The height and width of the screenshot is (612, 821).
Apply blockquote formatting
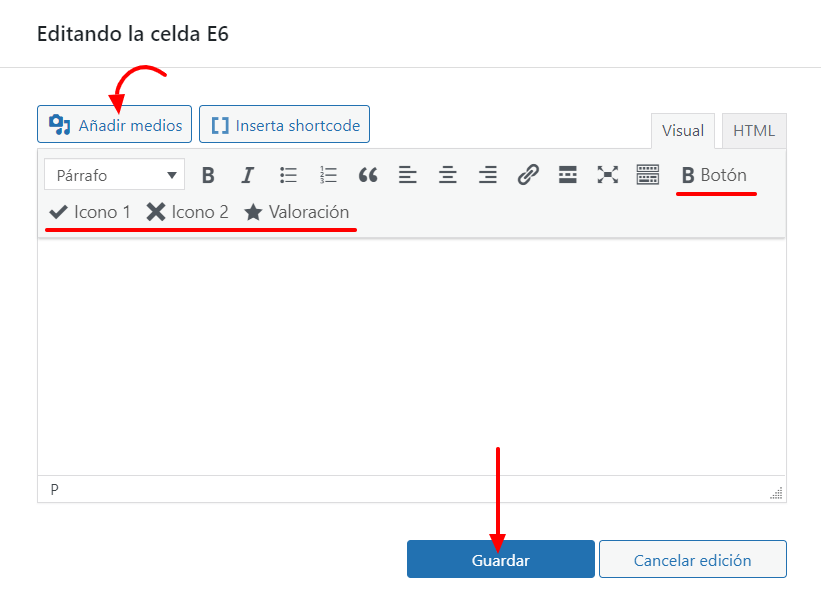tap(368, 175)
